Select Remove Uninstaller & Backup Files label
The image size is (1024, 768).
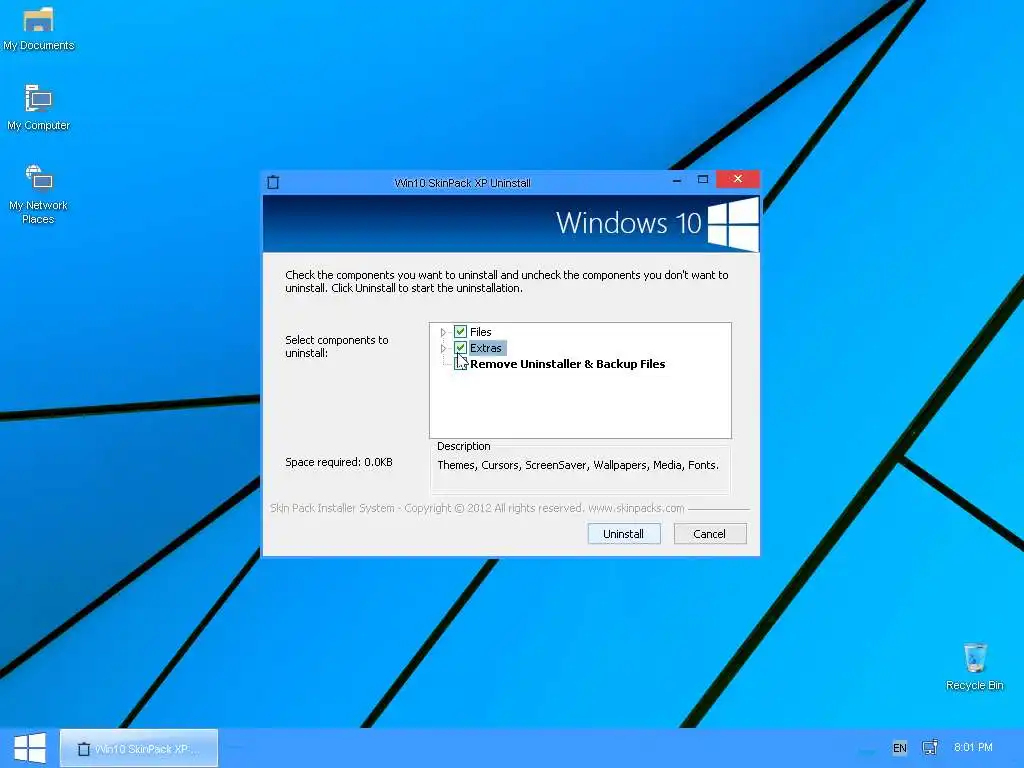click(568, 364)
